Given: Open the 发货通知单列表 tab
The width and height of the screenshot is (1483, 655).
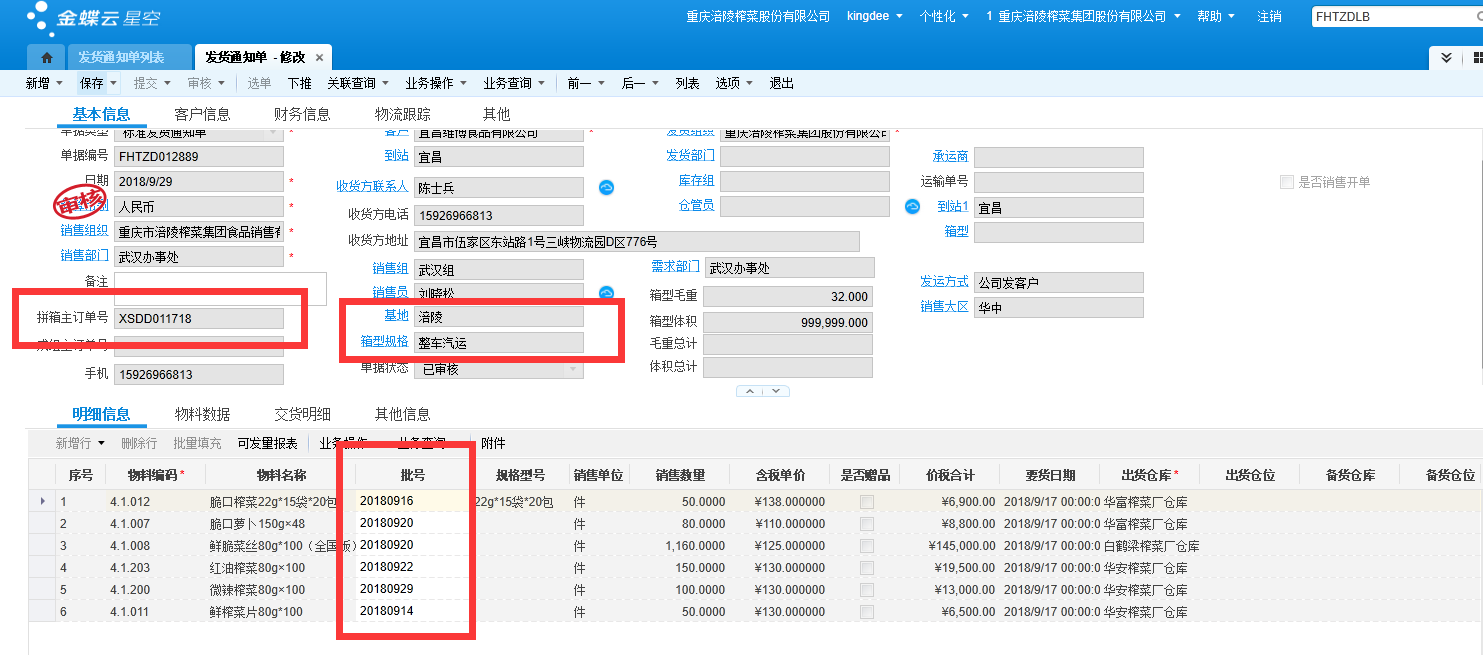Looking at the screenshot, I should (x=122, y=58).
